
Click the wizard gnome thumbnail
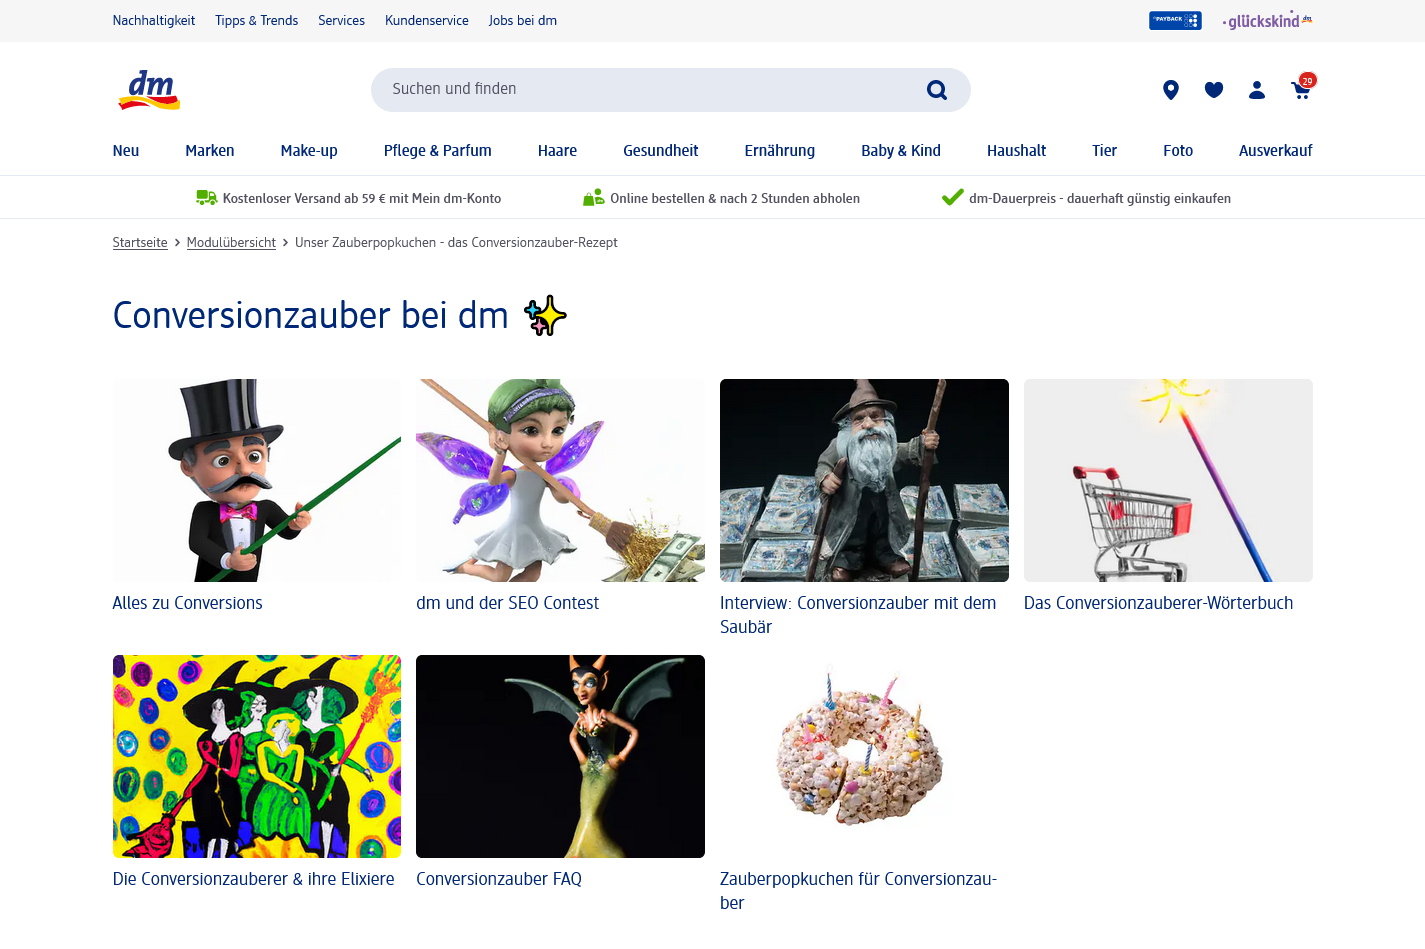click(864, 480)
